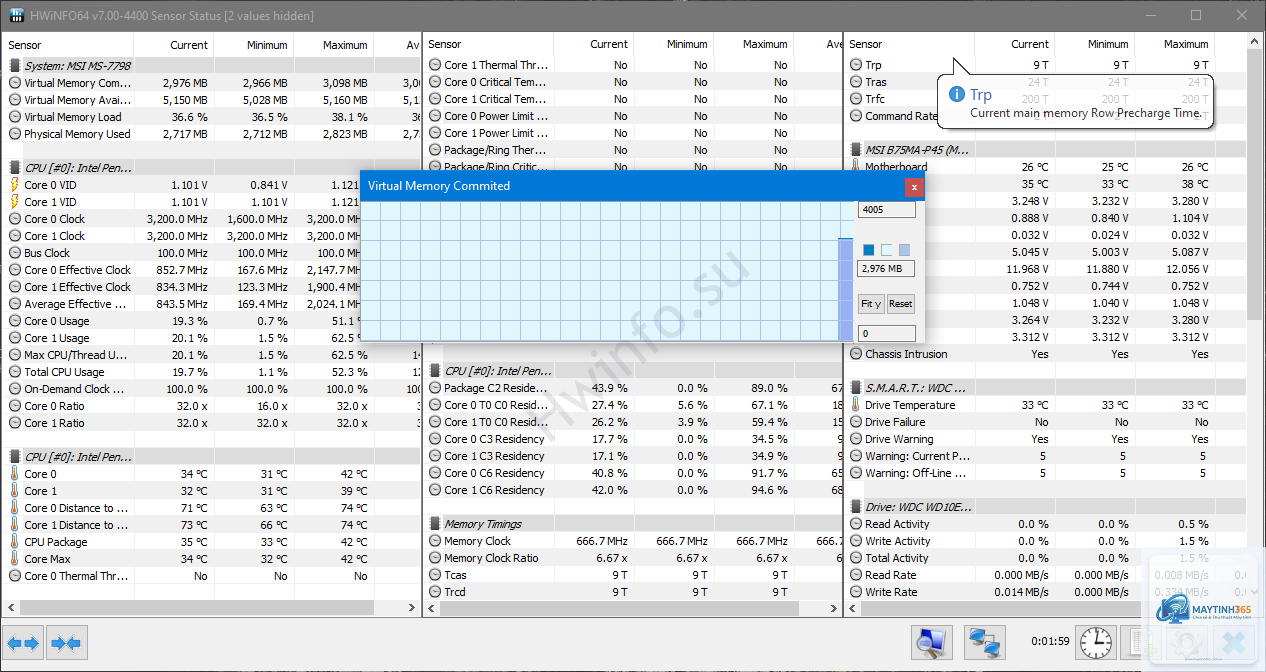Click the round icon beside Bus Clock

click(x=15, y=253)
